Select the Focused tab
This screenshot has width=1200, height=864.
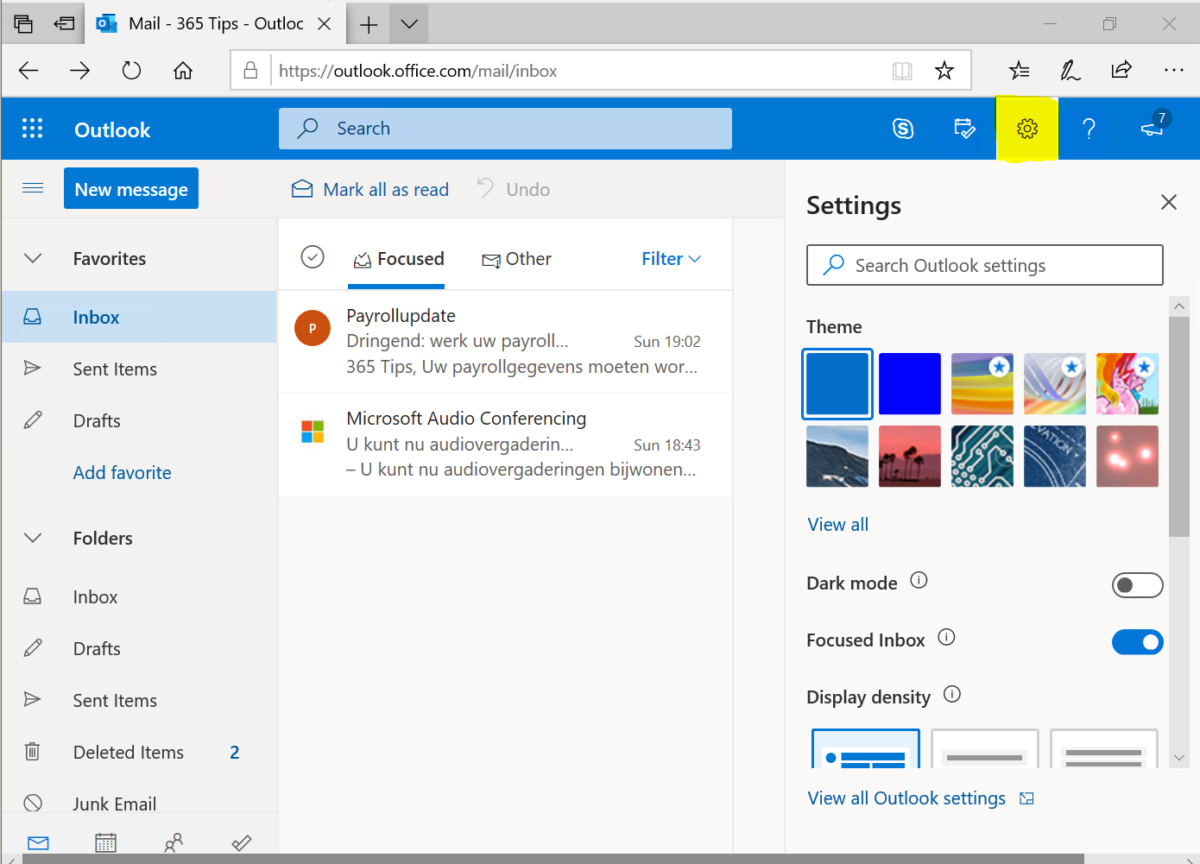[398, 258]
